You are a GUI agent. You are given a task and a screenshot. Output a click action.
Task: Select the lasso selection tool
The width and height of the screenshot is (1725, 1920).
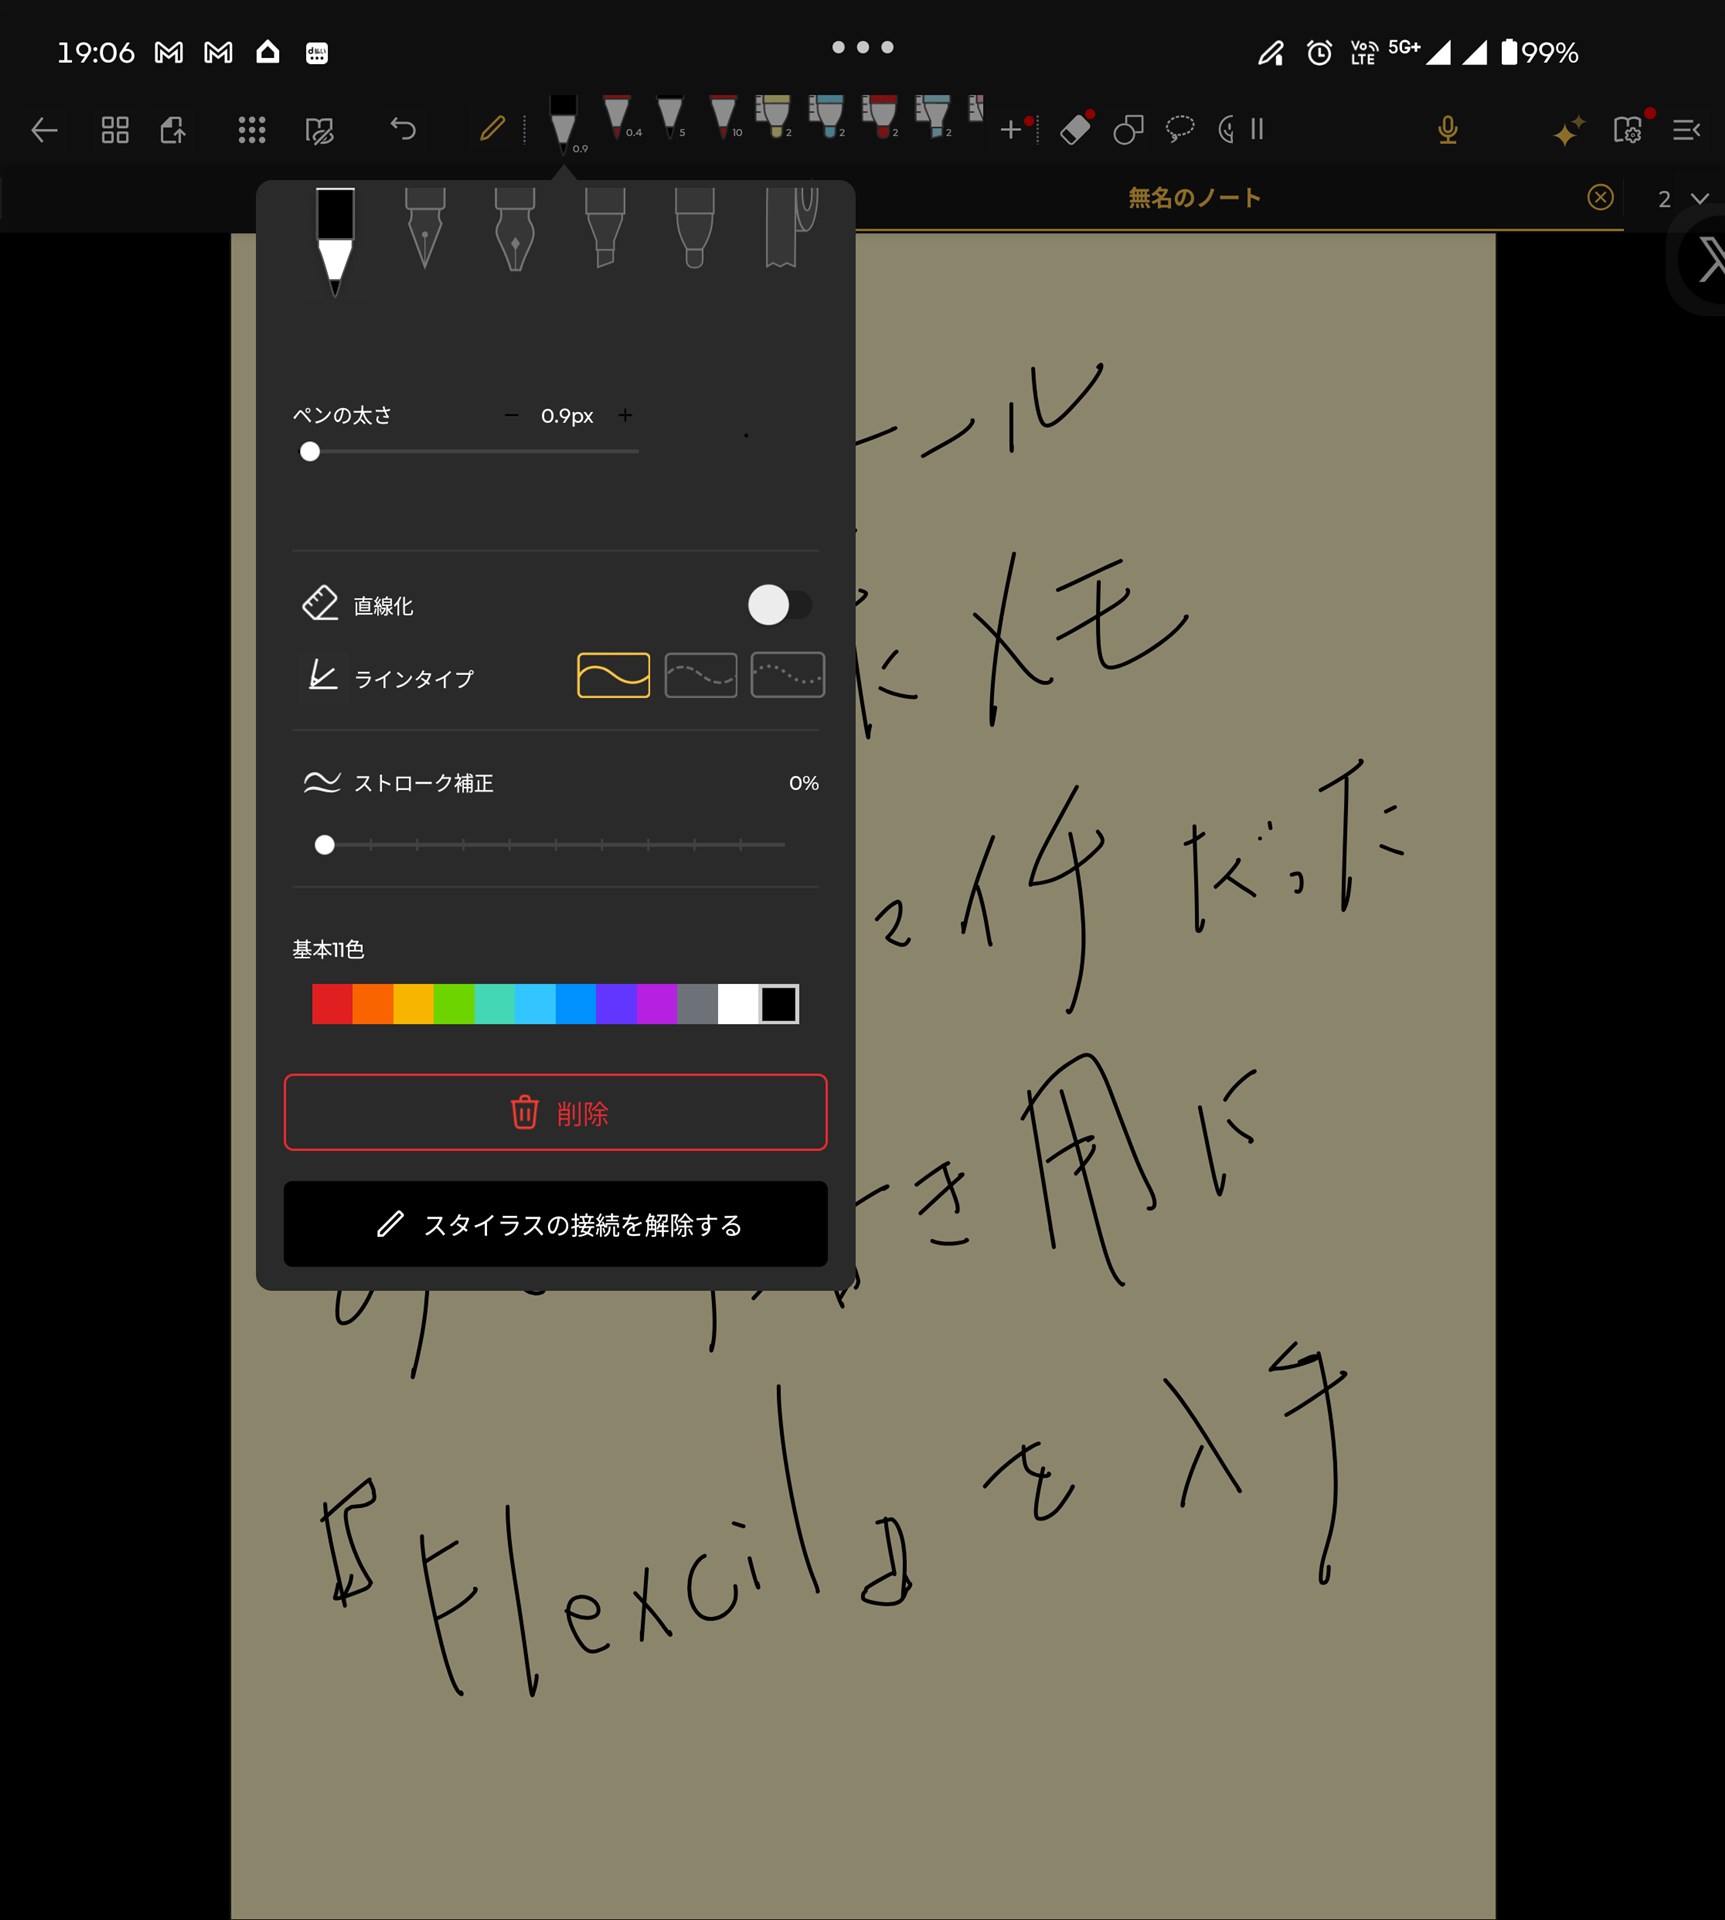coord(1181,129)
